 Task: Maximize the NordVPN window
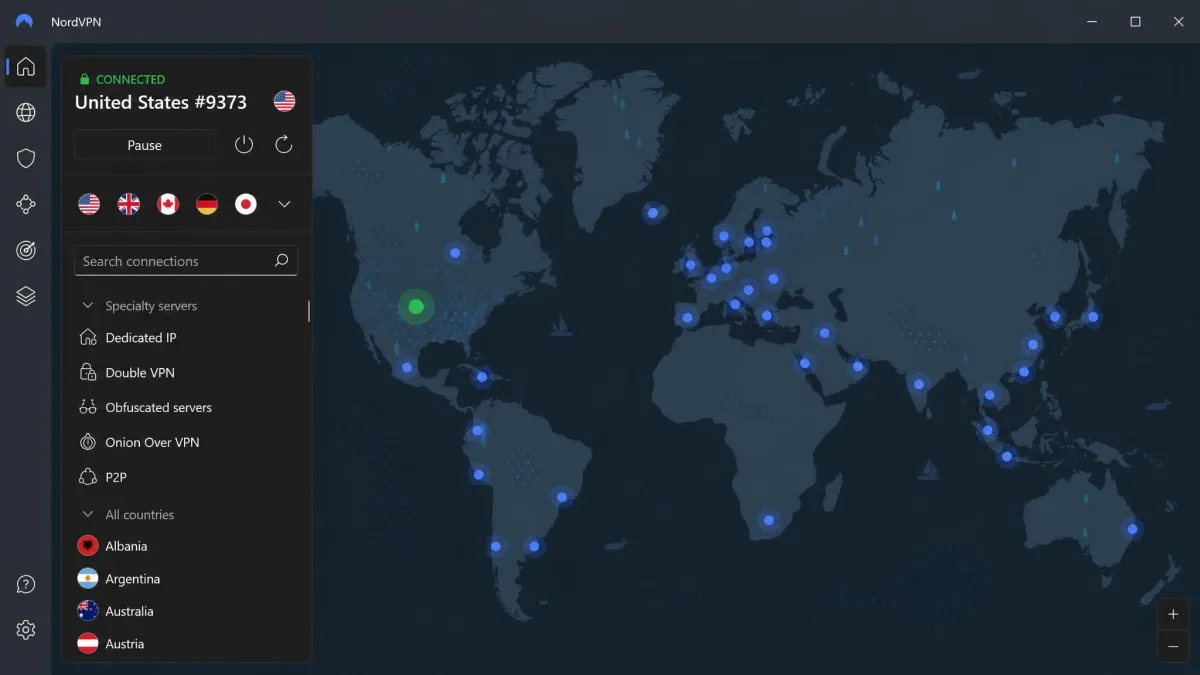(1135, 21)
